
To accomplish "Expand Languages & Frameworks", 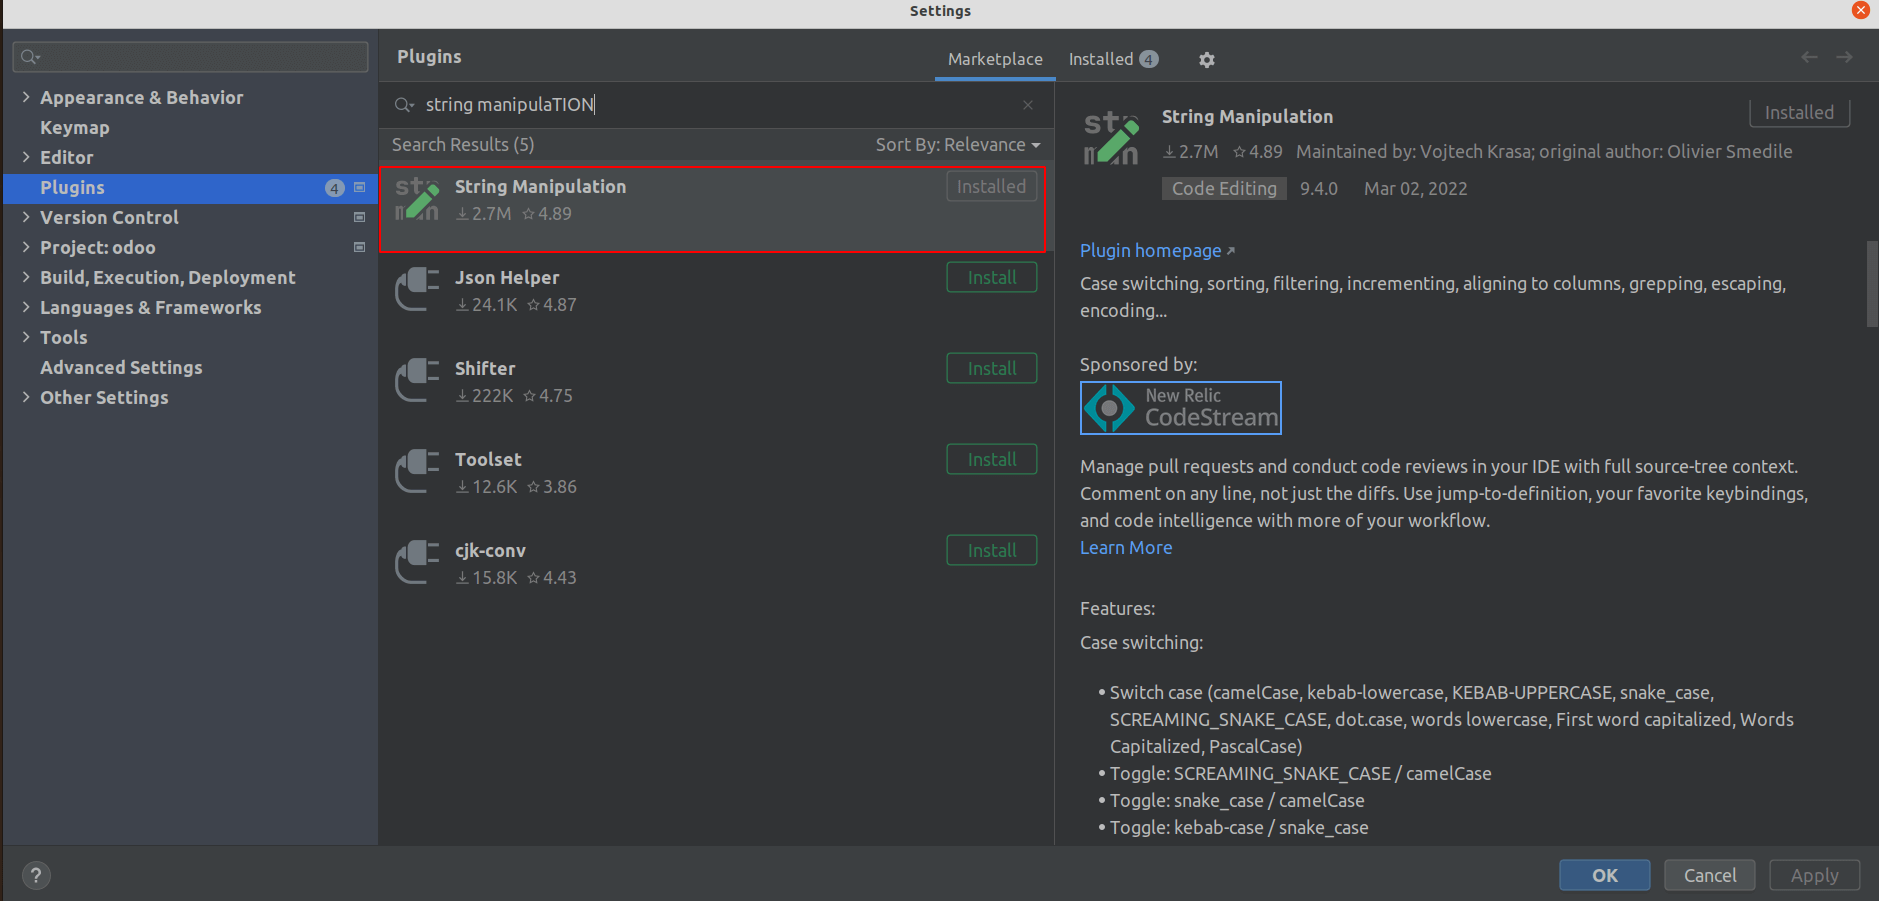I will point(26,307).
